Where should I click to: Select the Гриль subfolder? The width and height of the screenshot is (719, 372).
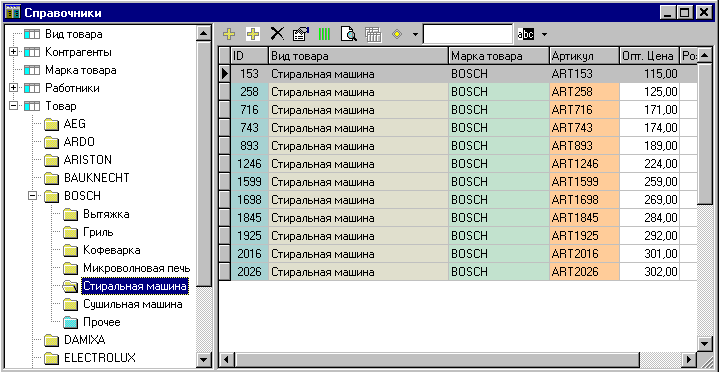(98, 232)
